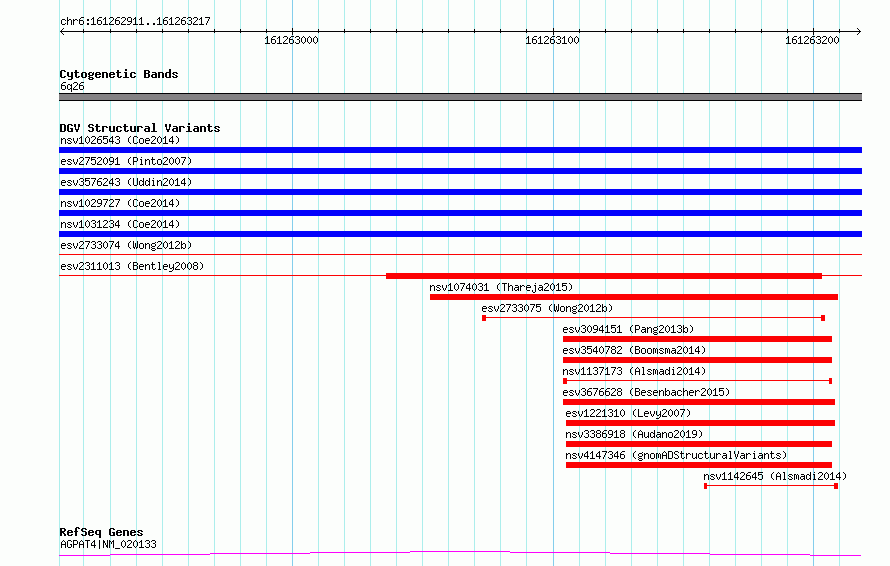Open variant esv2752091 (Pinto2007) label

(x=126, y=161)
